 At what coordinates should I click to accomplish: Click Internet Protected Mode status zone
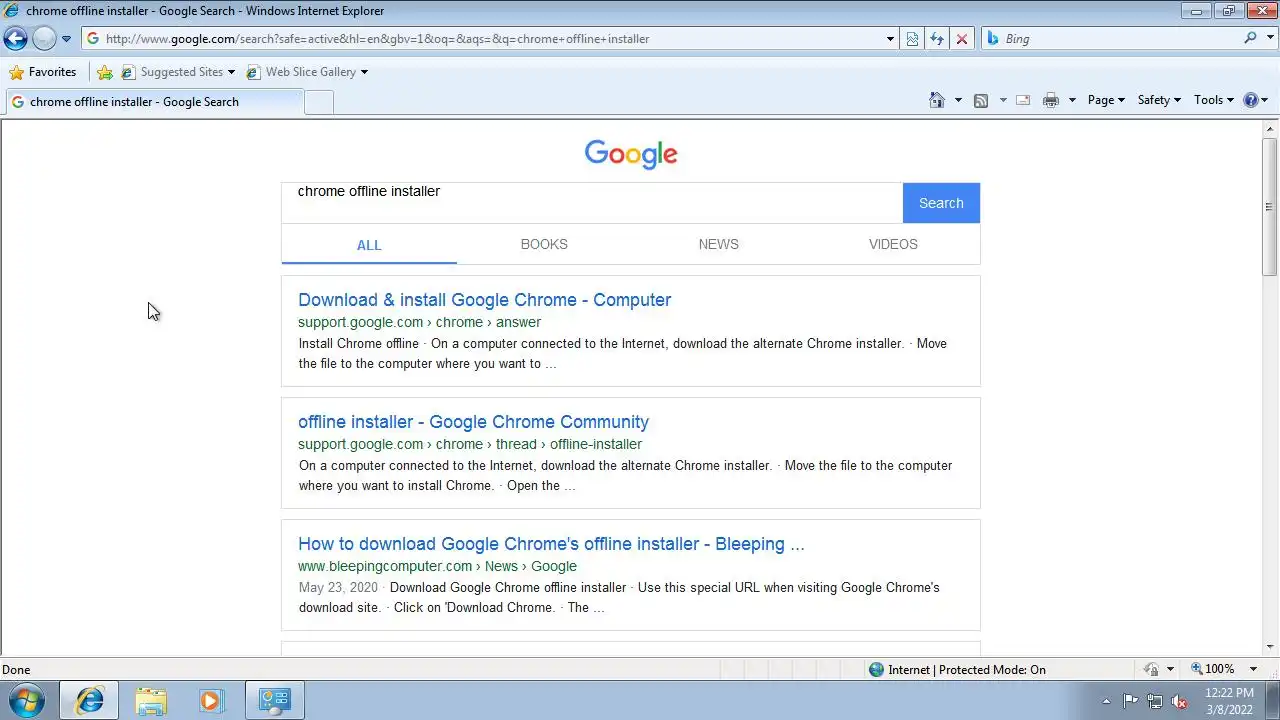click(x=957, y=670)
